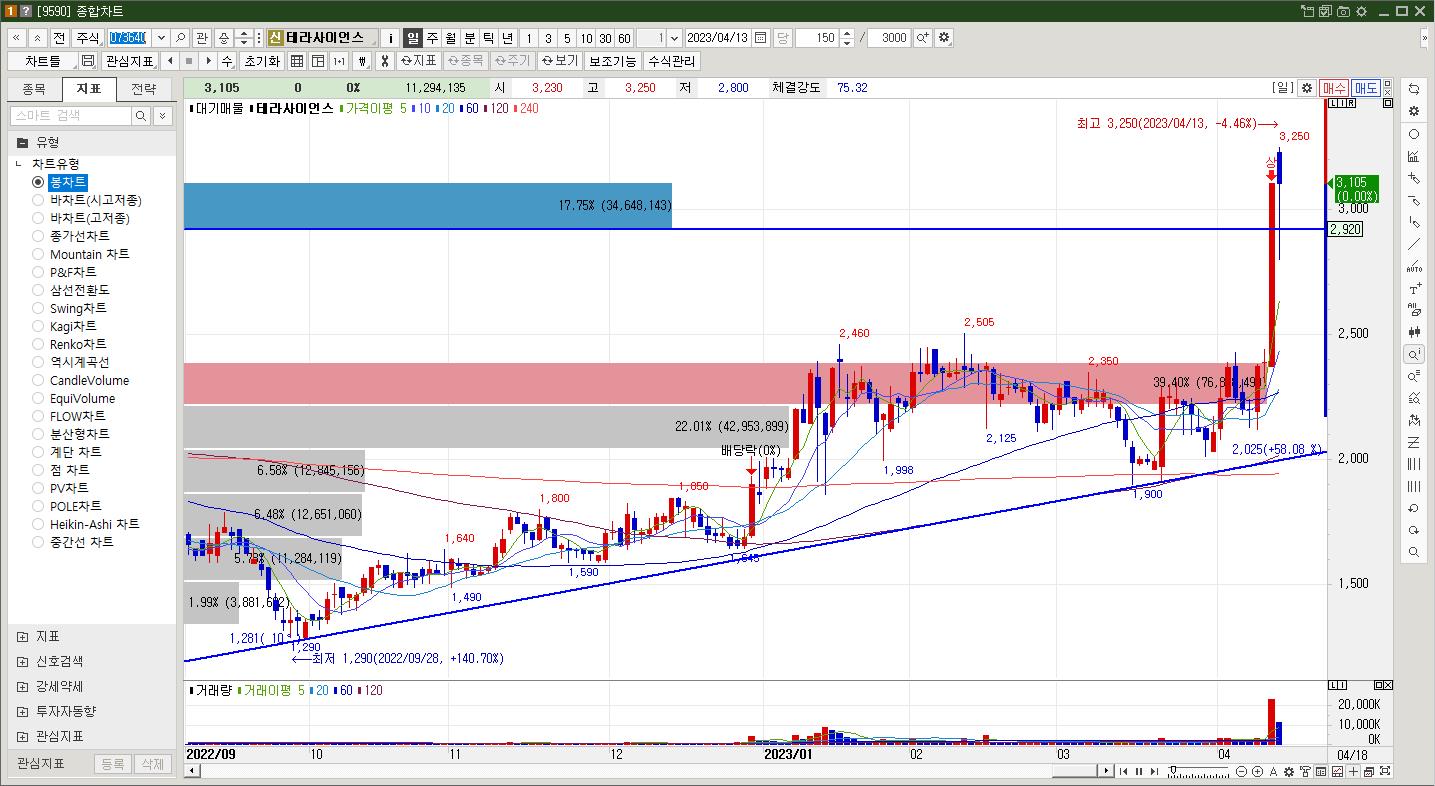The image size is (1435, 786).
Task: Click the zoom in plus icon below chart
Action: point(1257,771)
